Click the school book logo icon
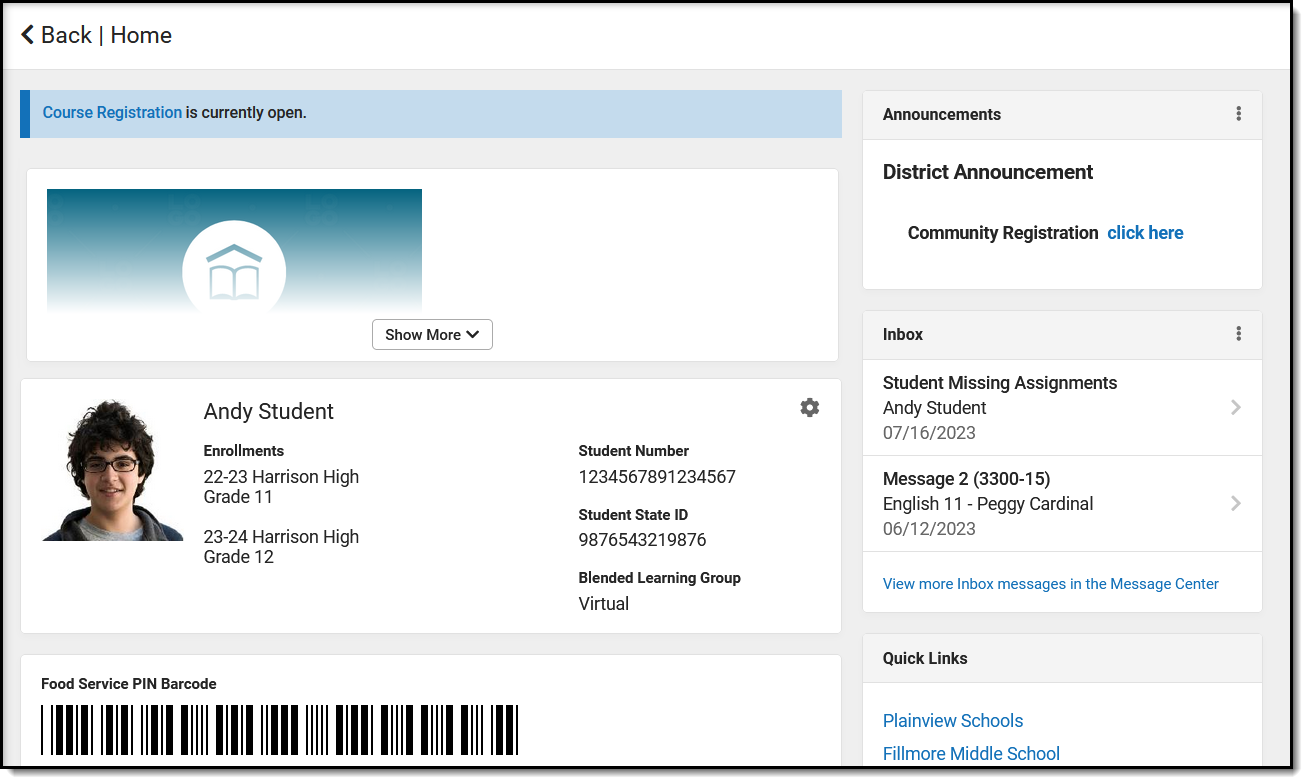 pyautogui.click(x=234, y=271)
